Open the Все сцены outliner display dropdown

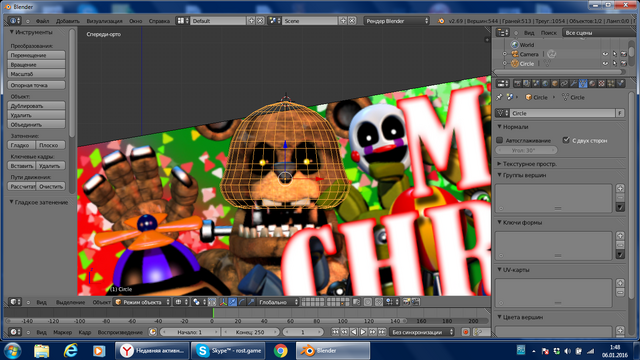[598, 33]
